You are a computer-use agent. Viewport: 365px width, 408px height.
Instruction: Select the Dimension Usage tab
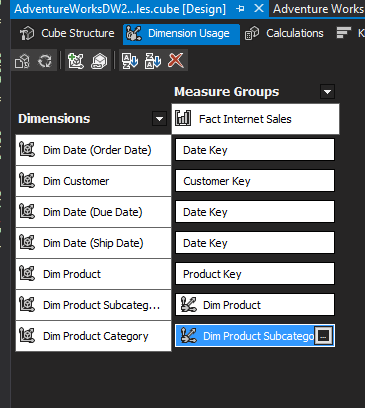tap(181, 34)
